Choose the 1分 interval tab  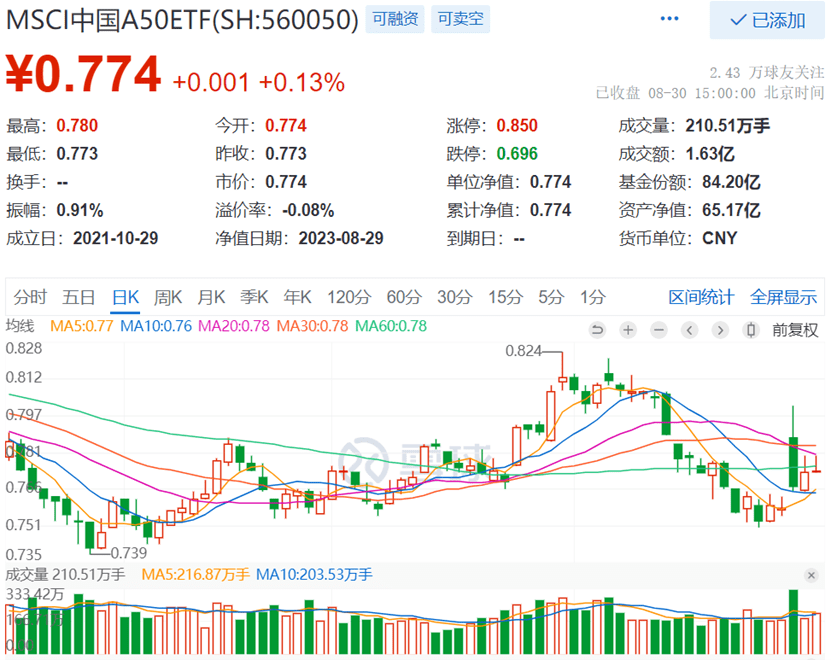coord(592,297)
